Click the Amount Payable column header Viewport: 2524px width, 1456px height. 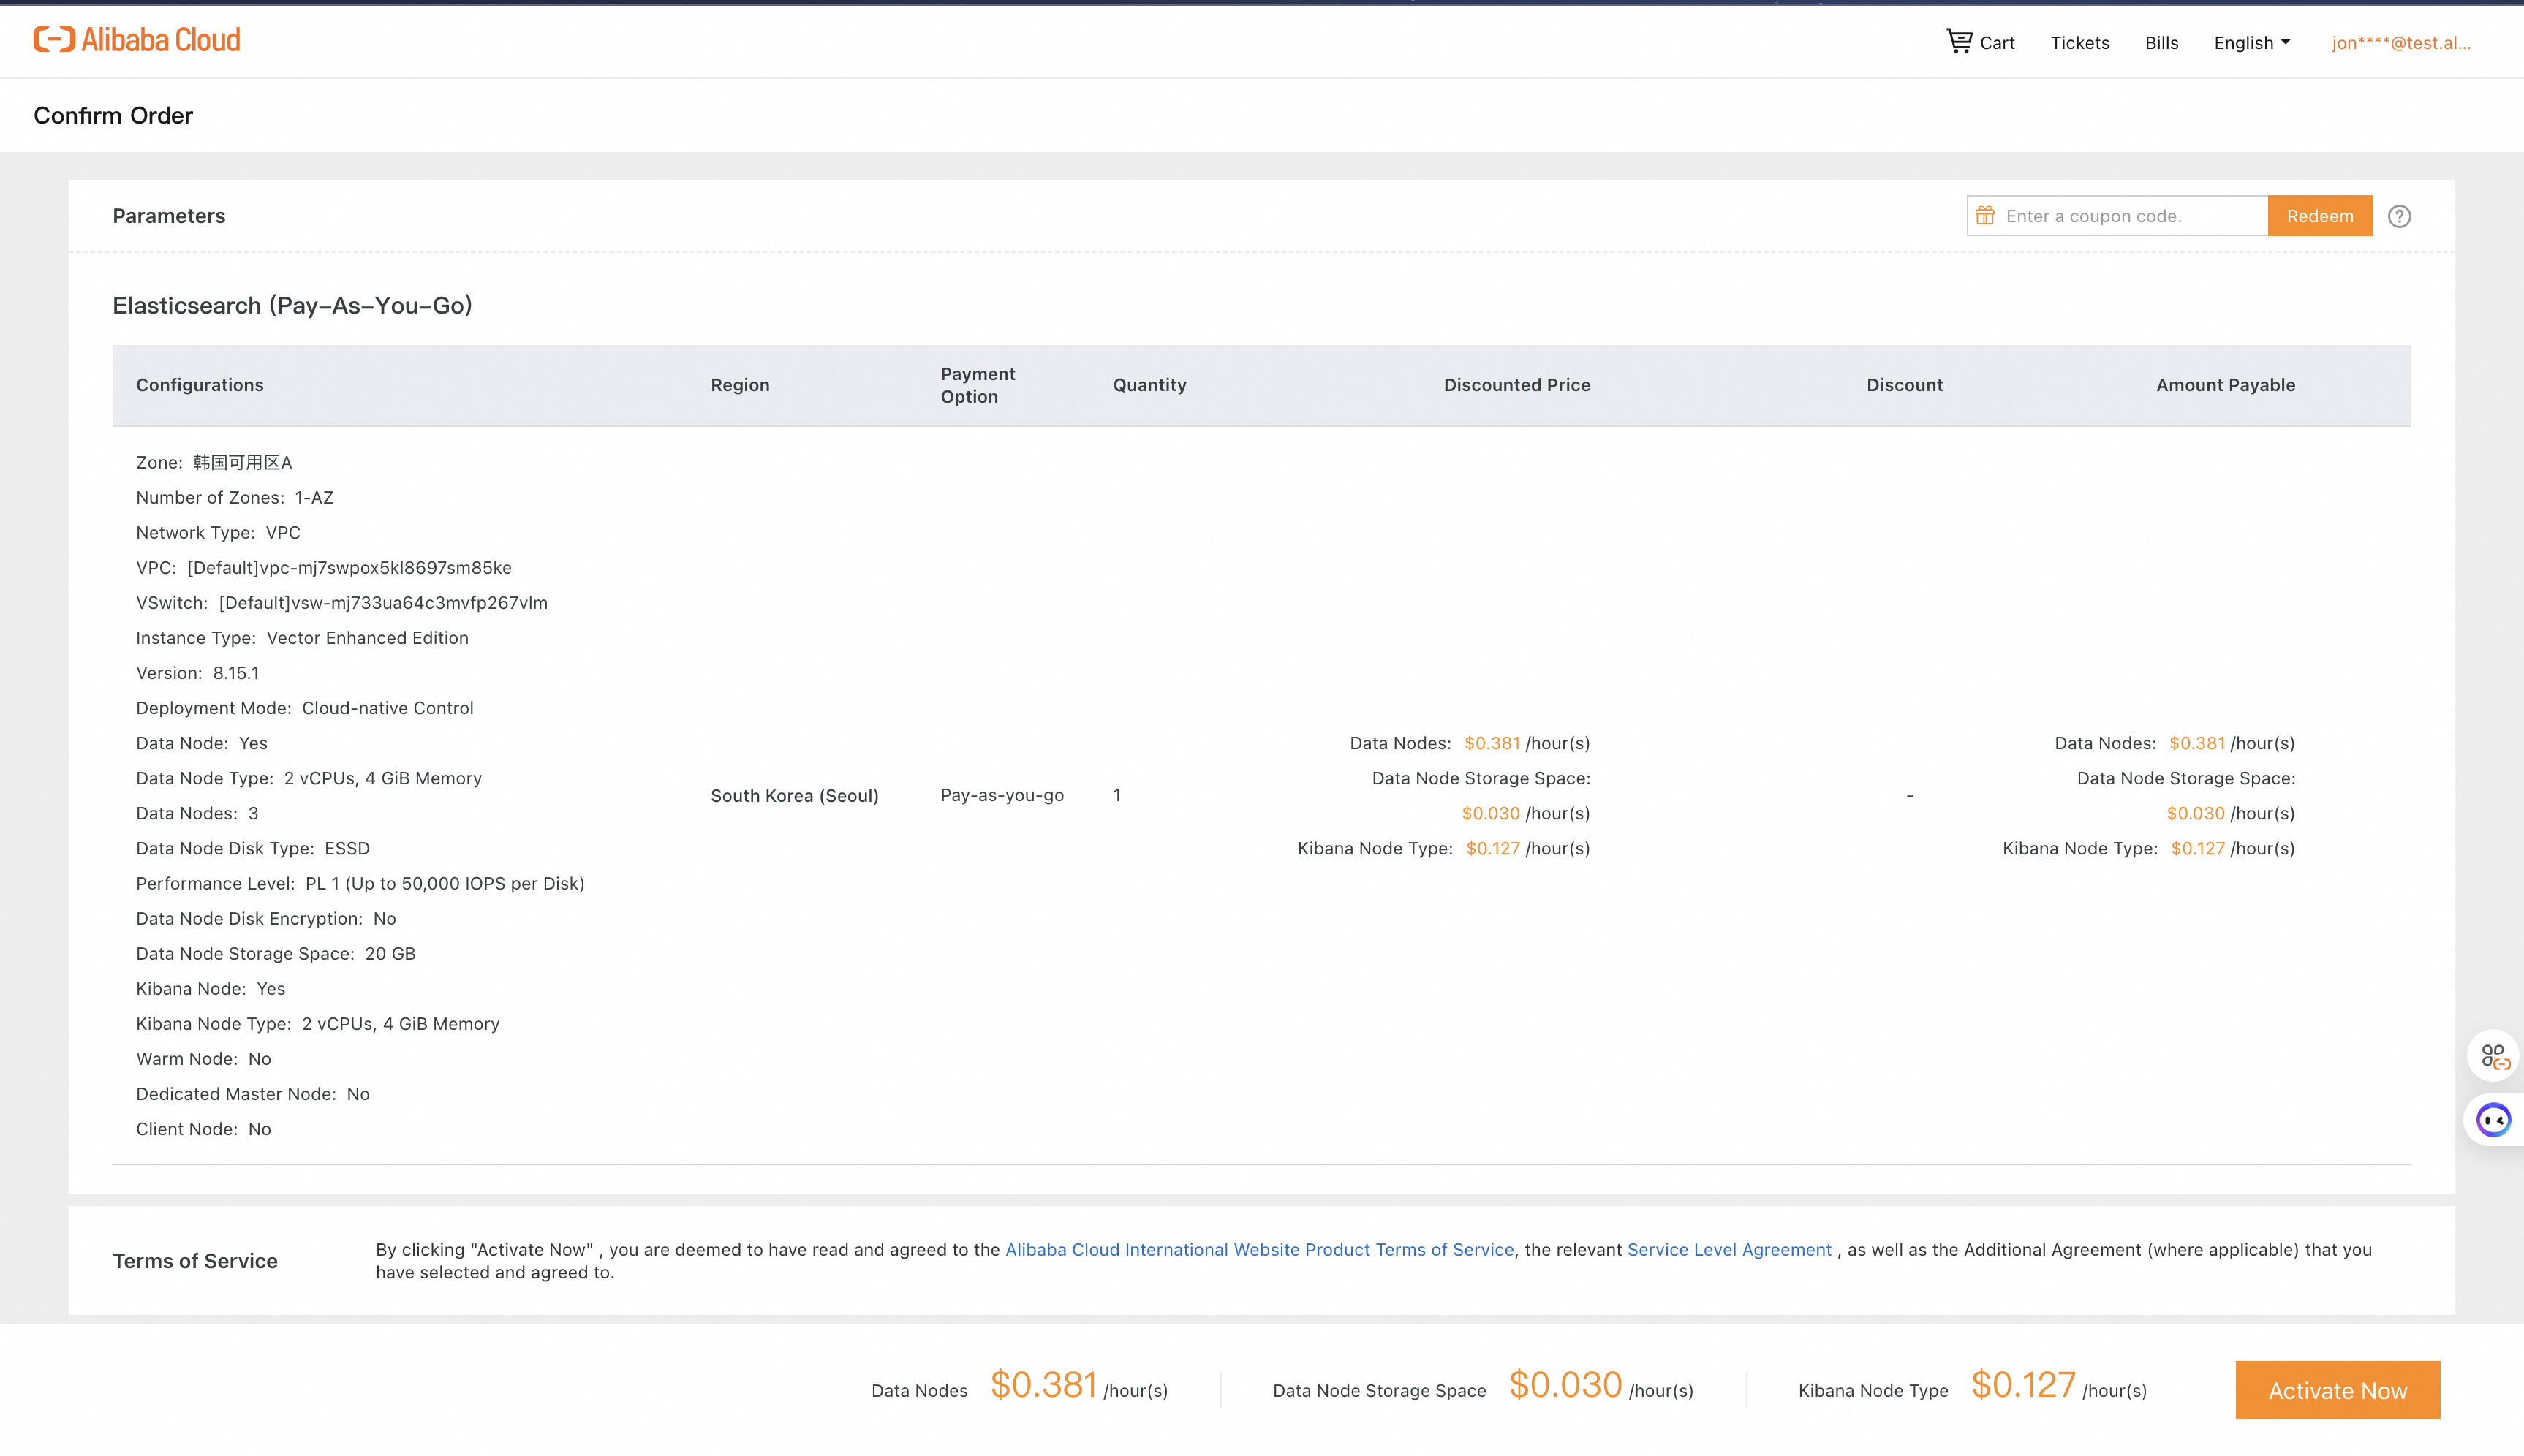[2225, 385]
